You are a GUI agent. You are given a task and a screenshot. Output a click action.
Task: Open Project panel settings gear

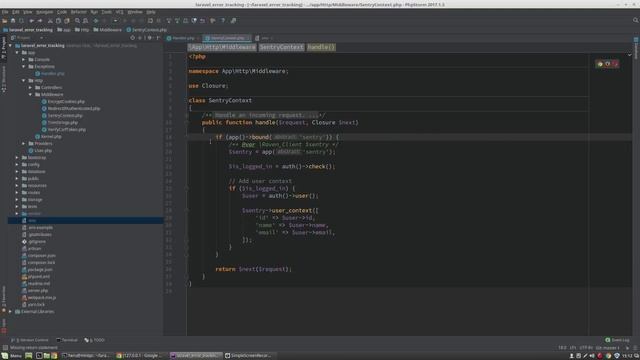149,38
